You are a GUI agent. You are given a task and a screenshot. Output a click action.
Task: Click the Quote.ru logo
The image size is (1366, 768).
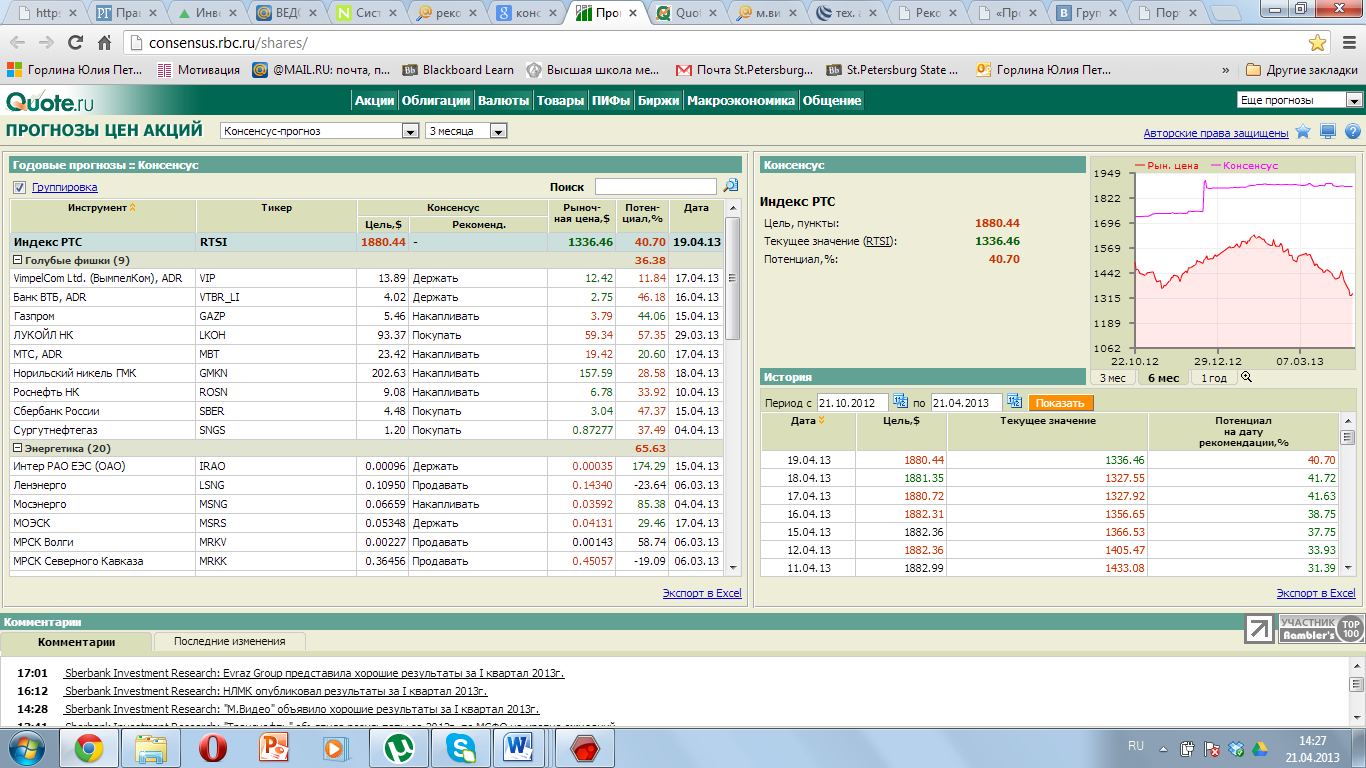coord(50,101)
